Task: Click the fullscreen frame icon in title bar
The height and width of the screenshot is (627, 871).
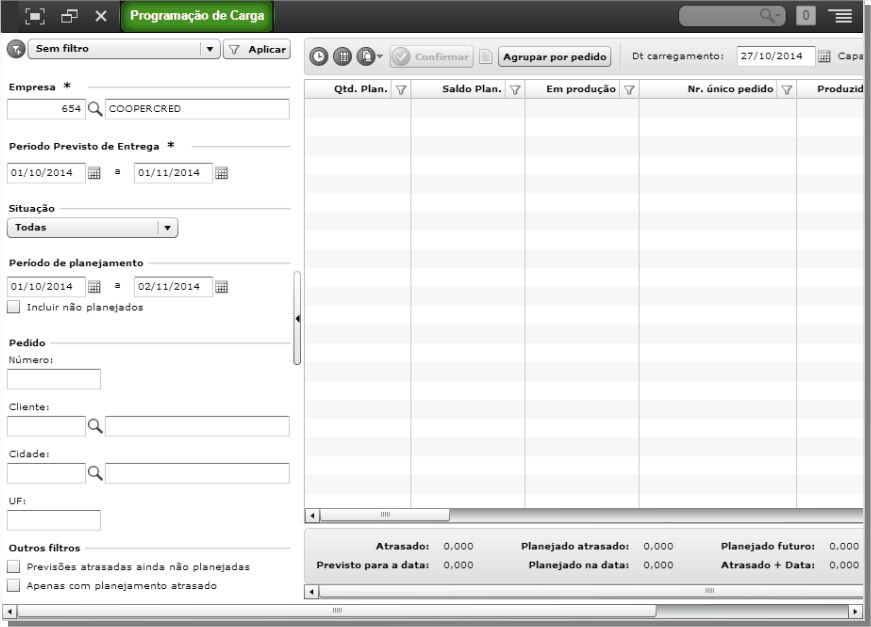Action: tap(34, 16)
